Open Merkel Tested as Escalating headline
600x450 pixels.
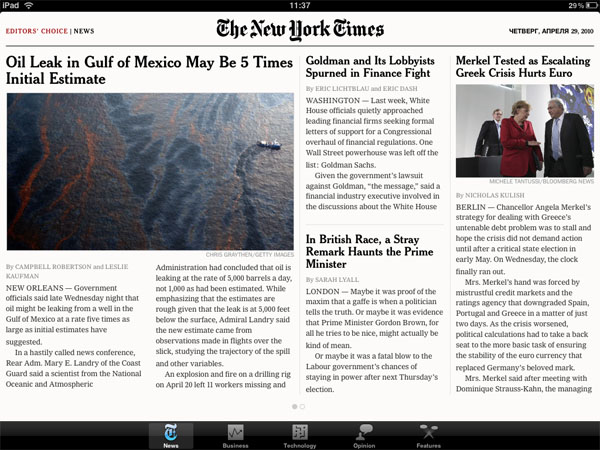(x=523, y=67)
